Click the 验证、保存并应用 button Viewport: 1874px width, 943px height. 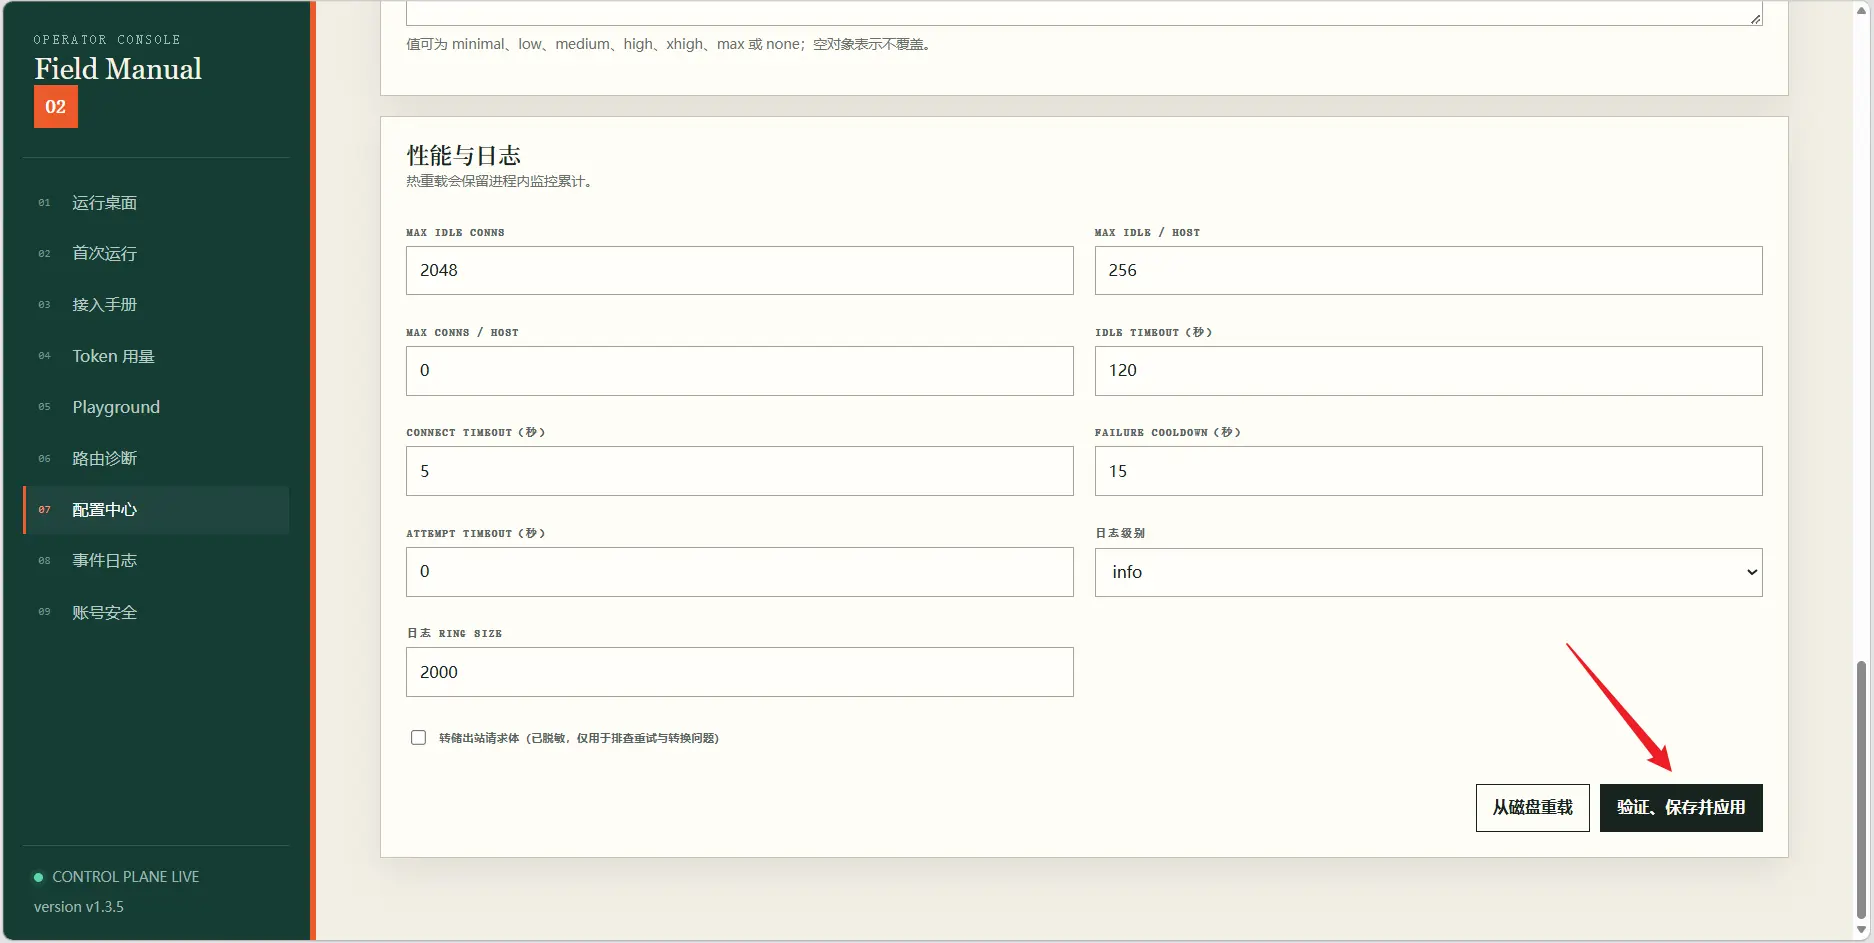point(1681,808)
